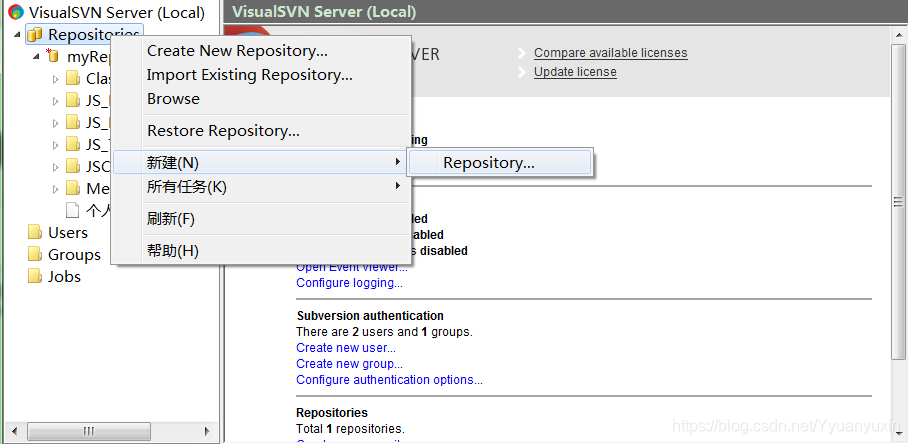Click the blank file icon below Me folder

coord(72,210)
